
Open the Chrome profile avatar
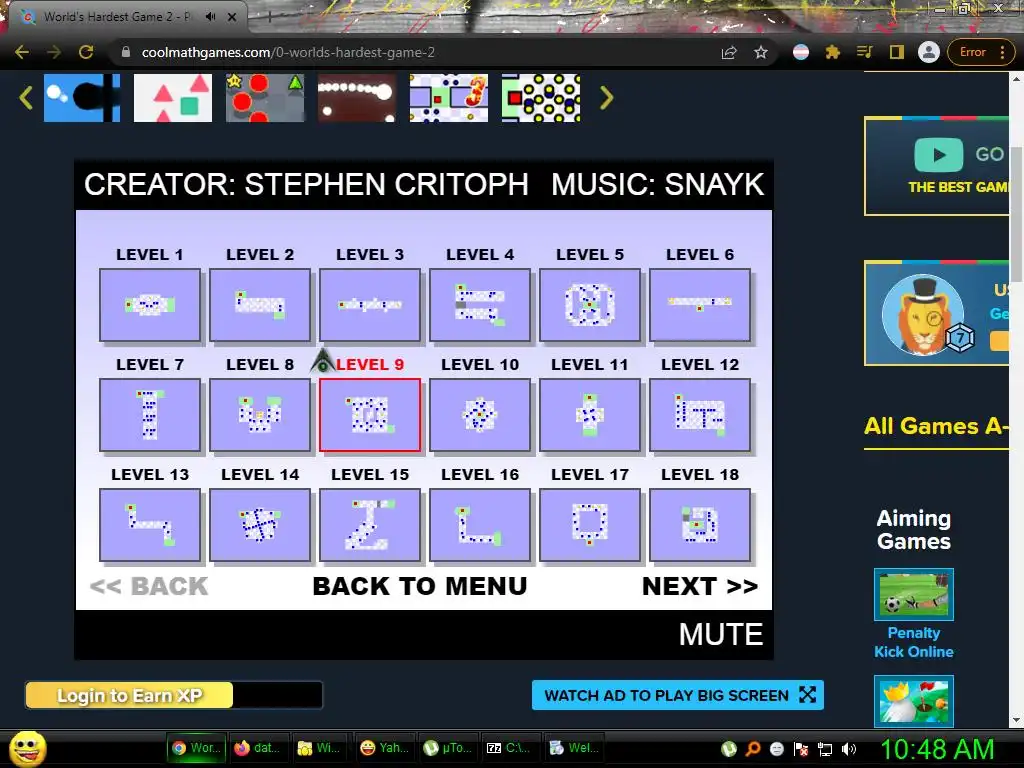(x=929, y=52)
